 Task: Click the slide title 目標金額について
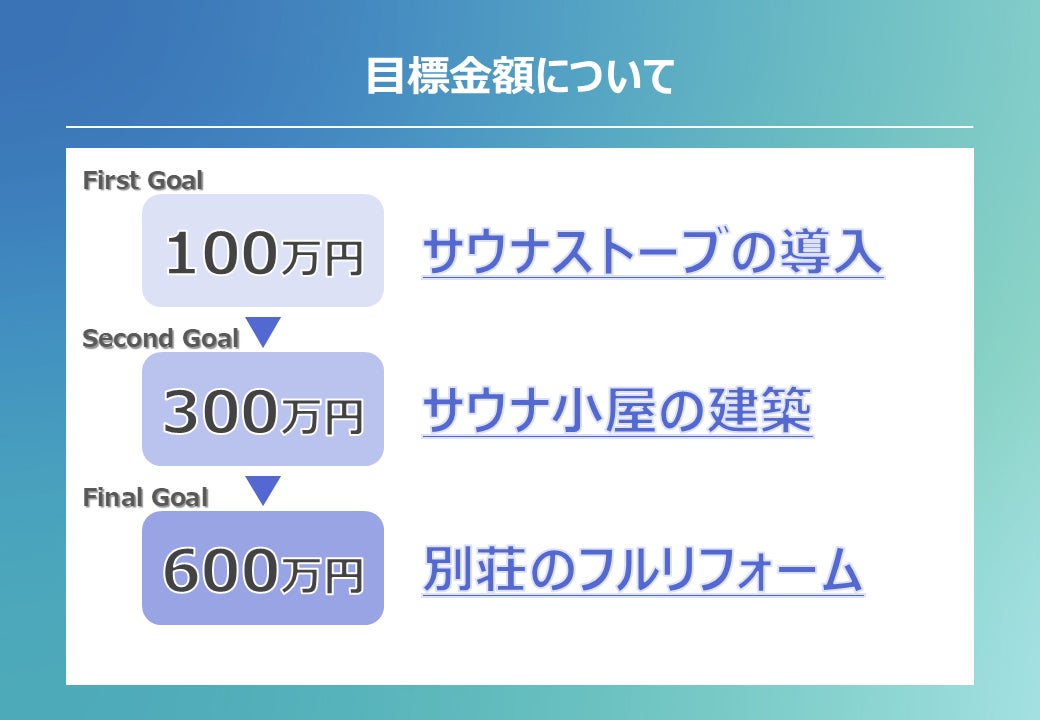(519, 76)
